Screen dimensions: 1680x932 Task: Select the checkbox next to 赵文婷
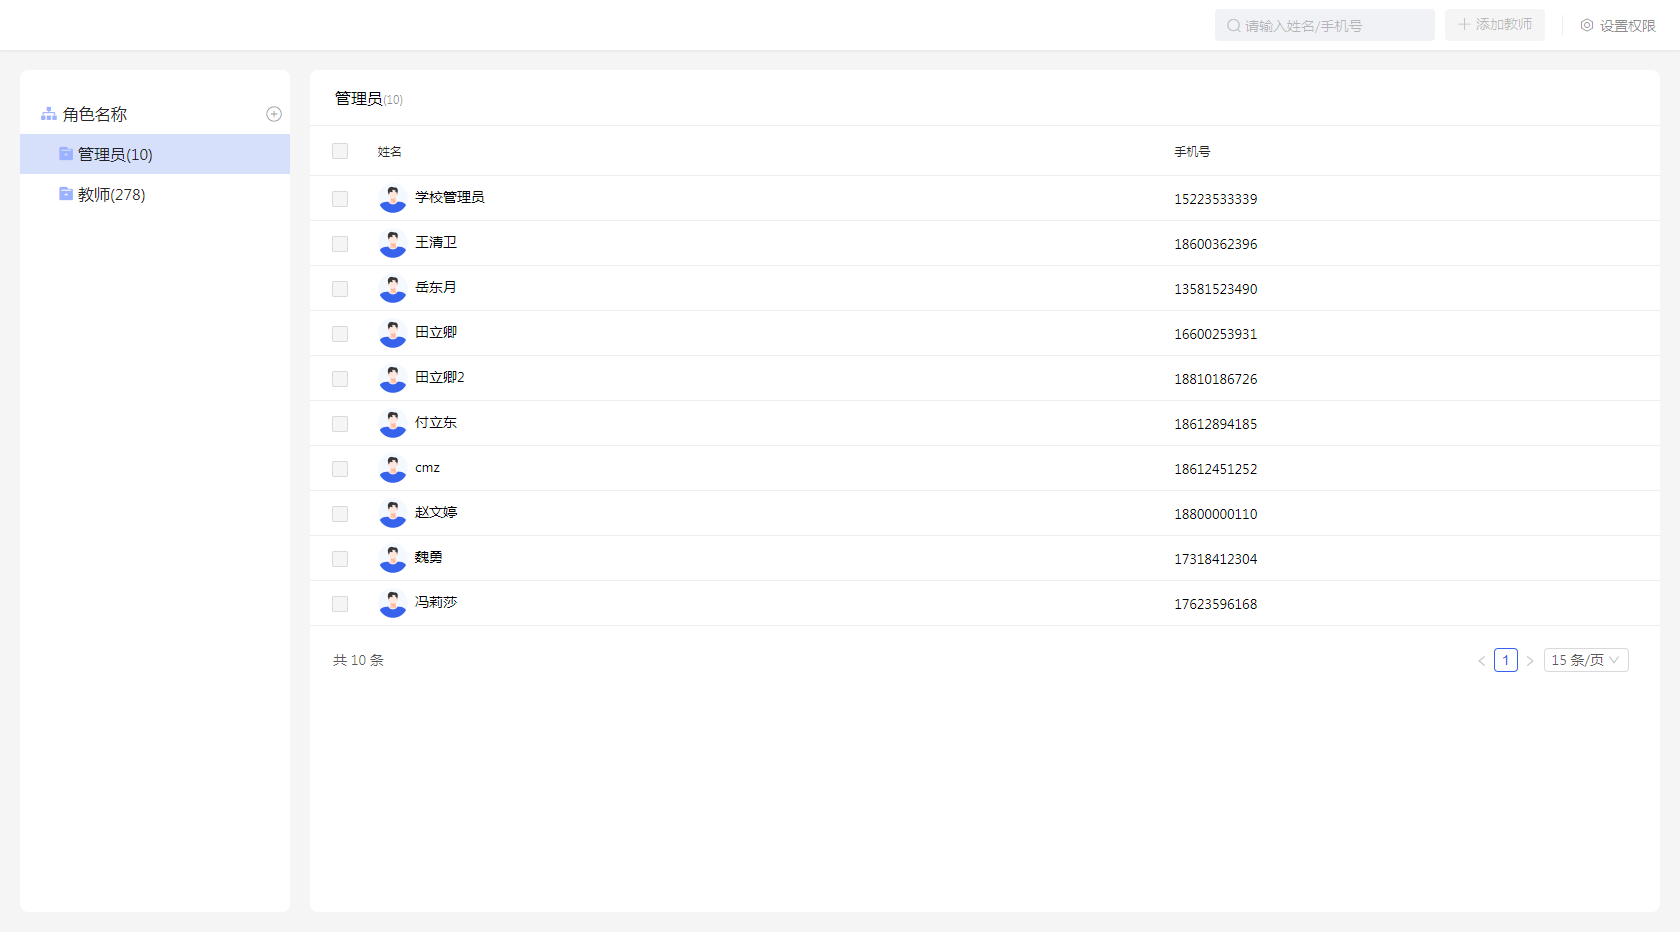click(x=340, y=514)
